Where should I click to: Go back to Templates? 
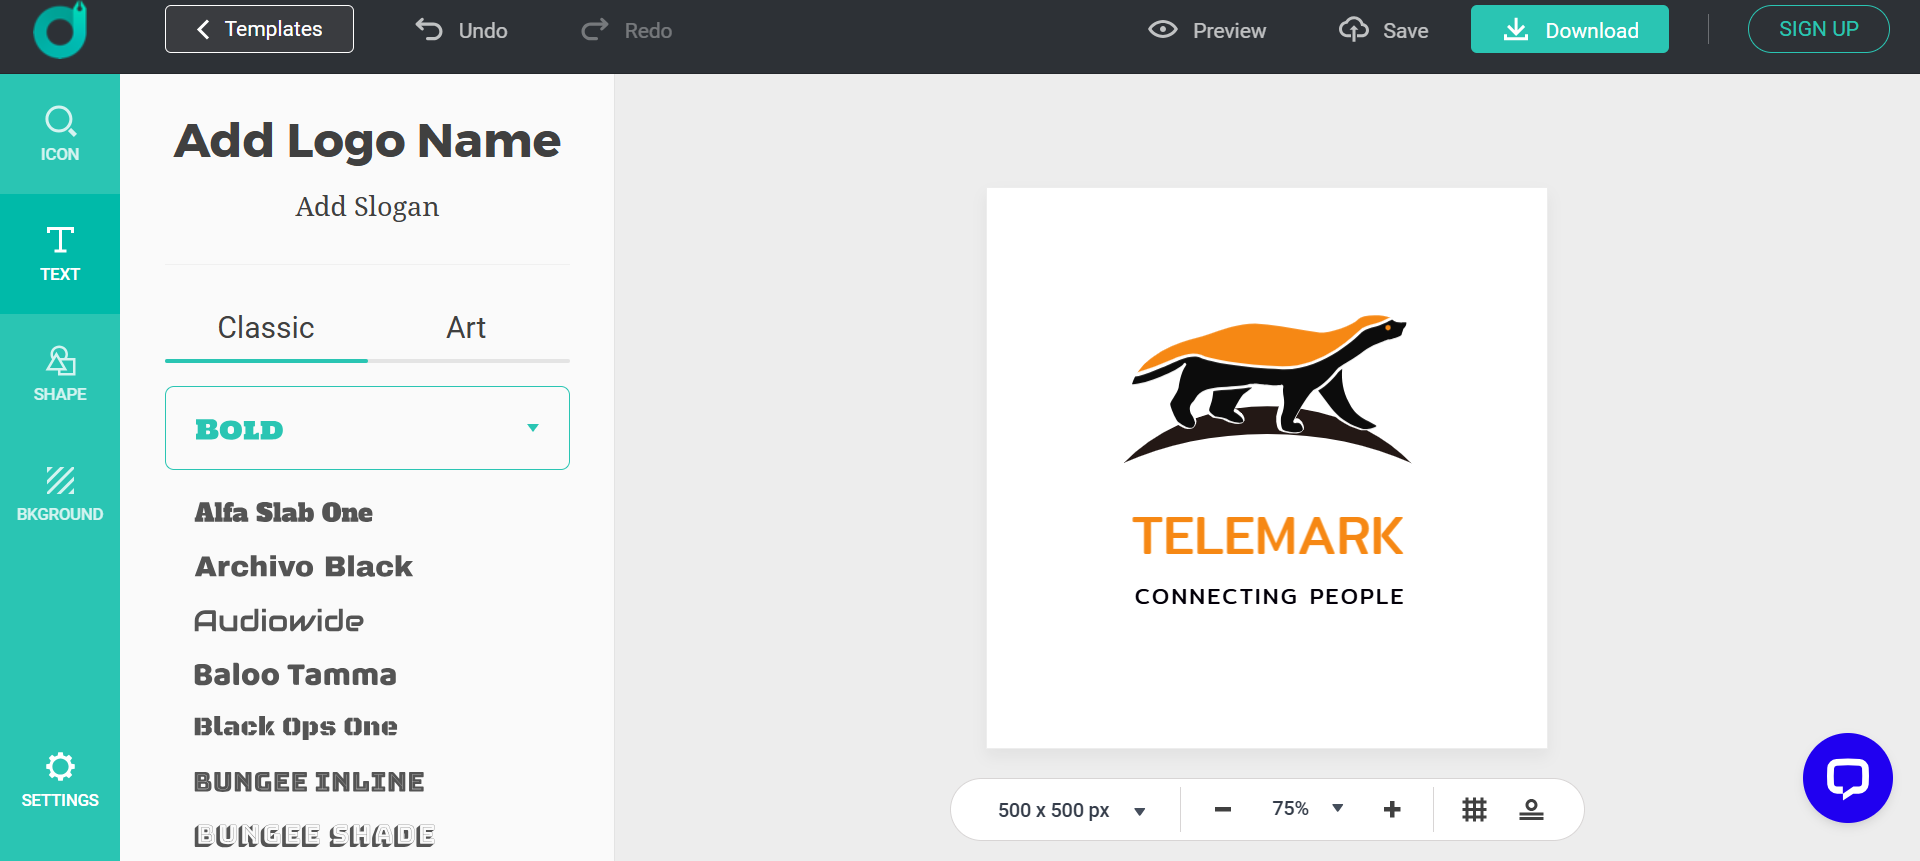(x=259, y=29)
